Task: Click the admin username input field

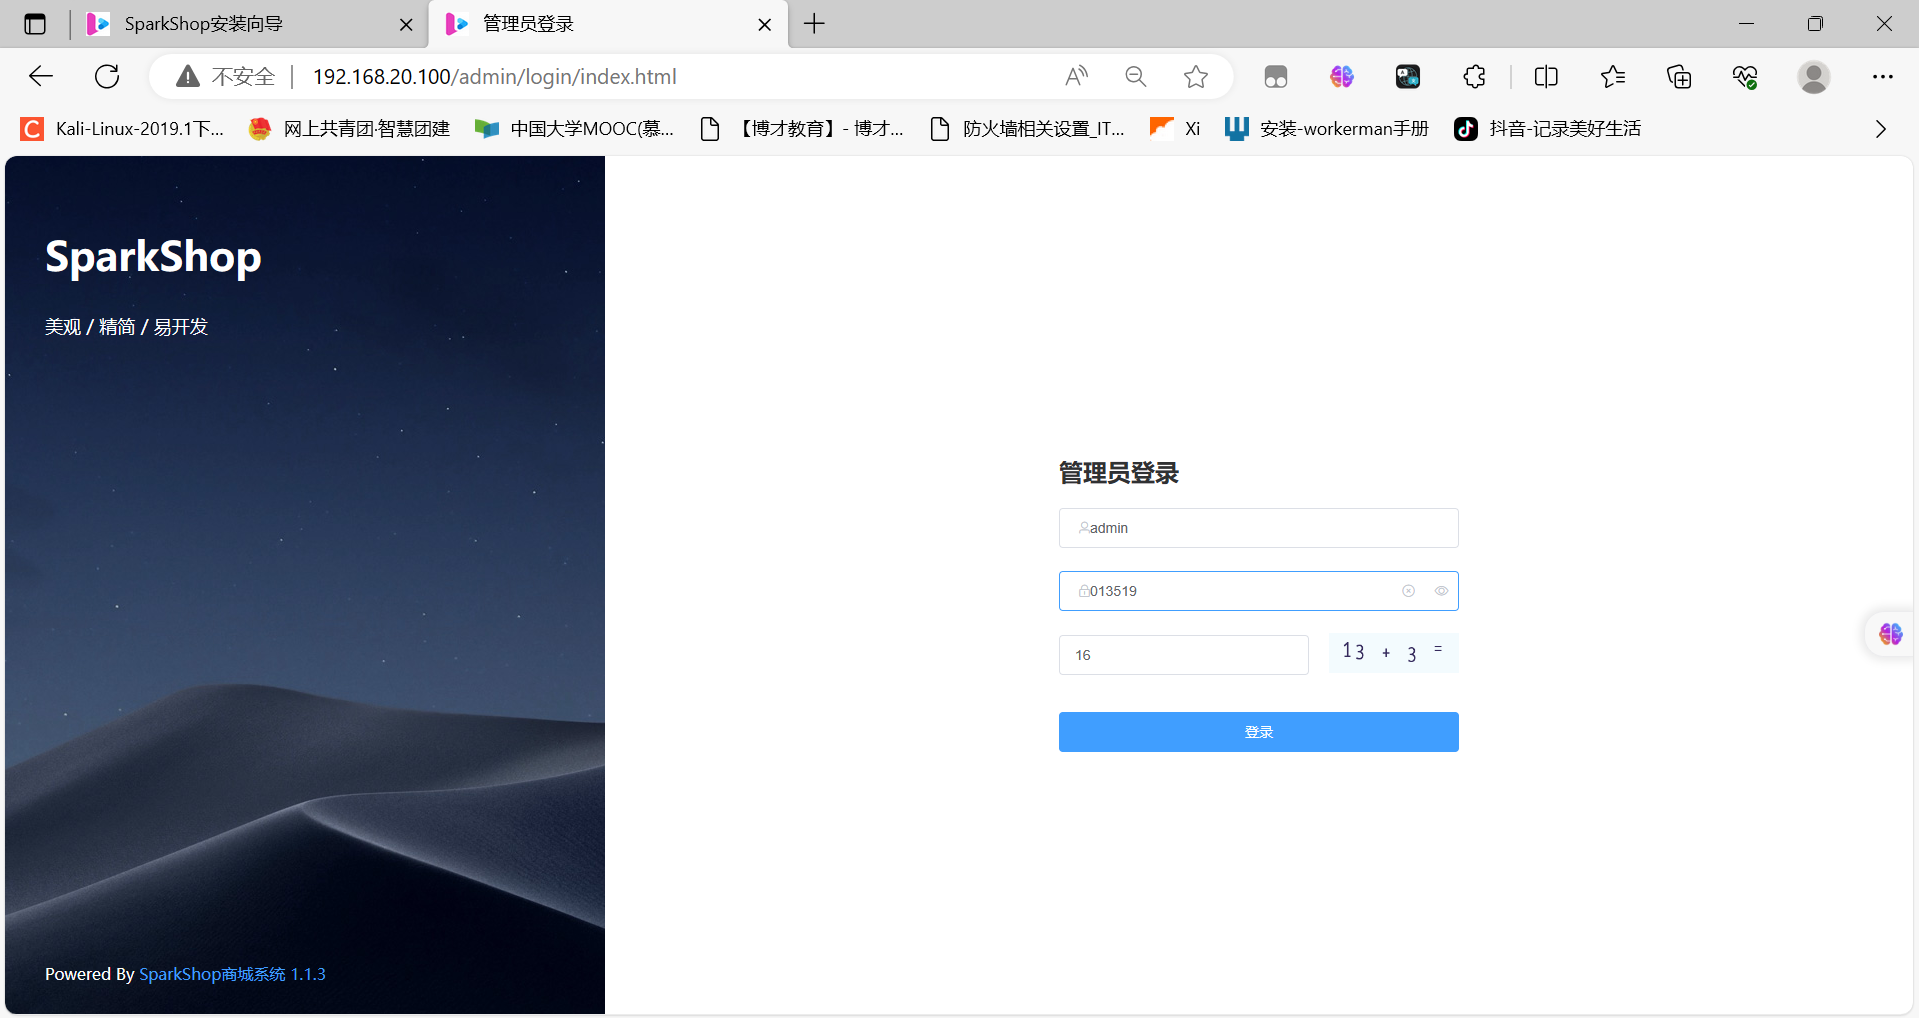Action: click(1258, 528)
